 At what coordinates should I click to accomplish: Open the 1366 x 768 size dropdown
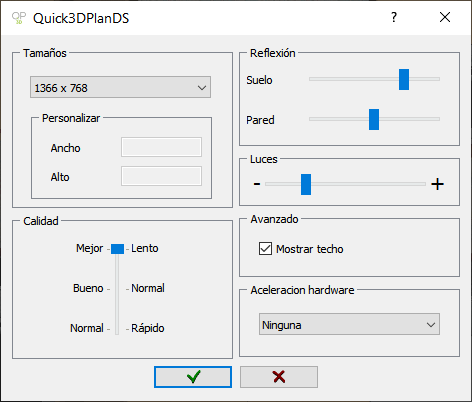120,87
